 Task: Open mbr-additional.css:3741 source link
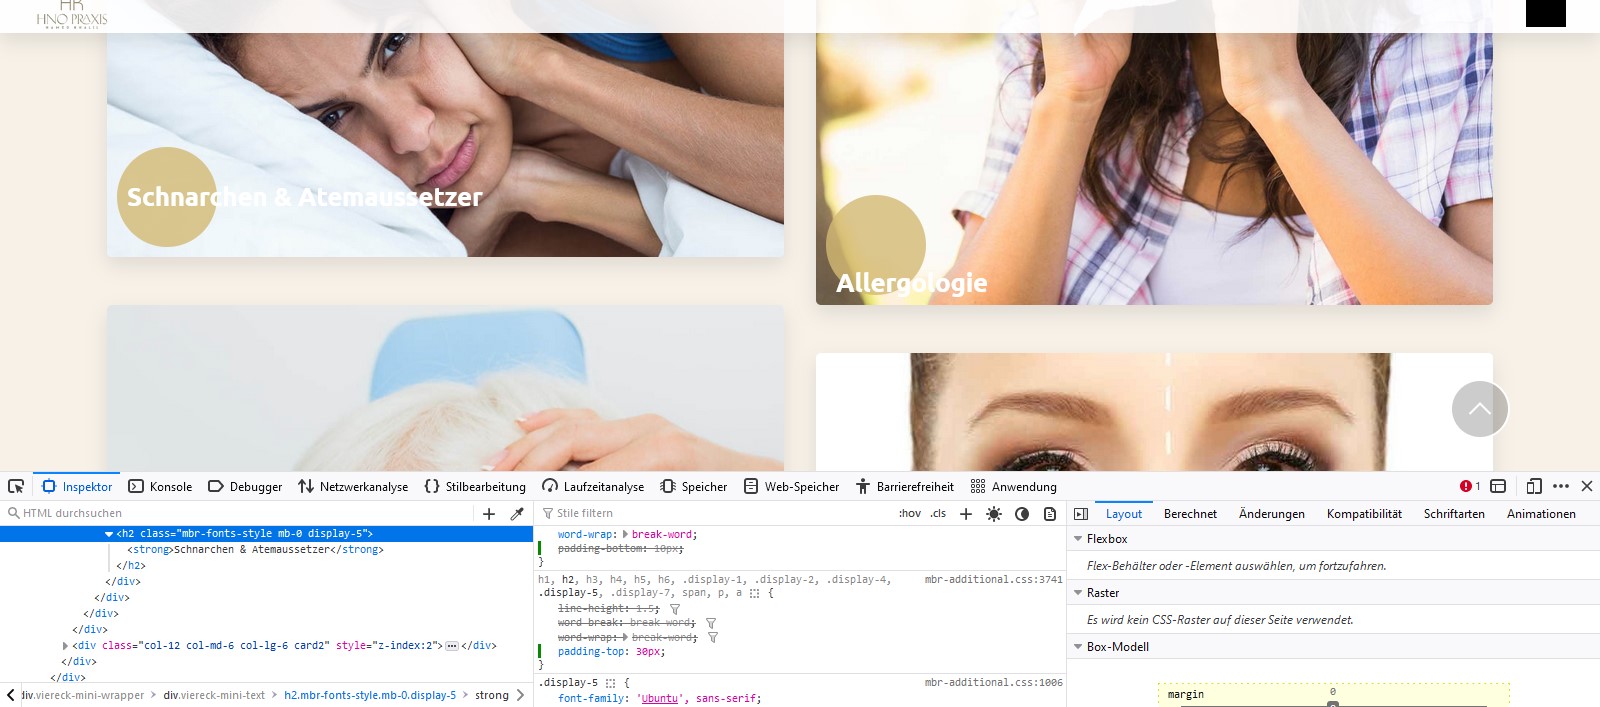pos(993,579)
